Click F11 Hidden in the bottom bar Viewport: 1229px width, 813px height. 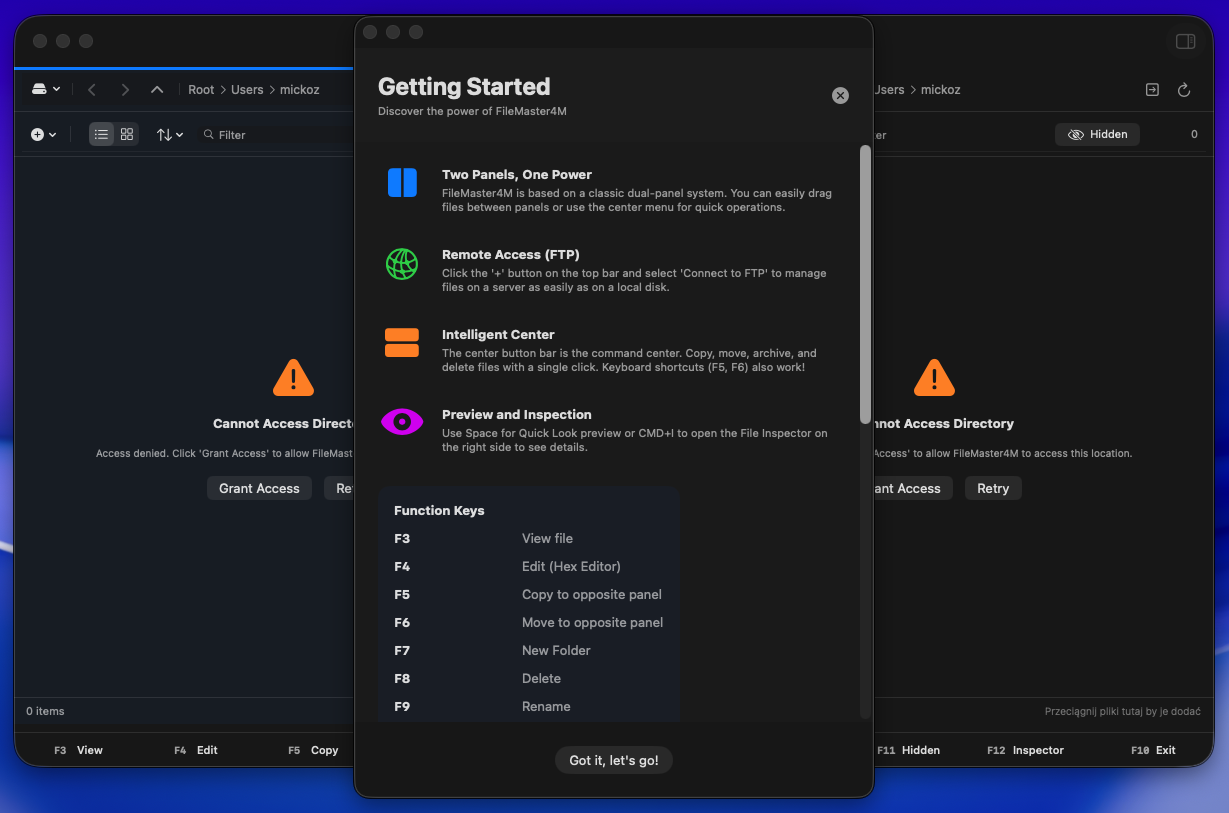click(x=908, y=750)
